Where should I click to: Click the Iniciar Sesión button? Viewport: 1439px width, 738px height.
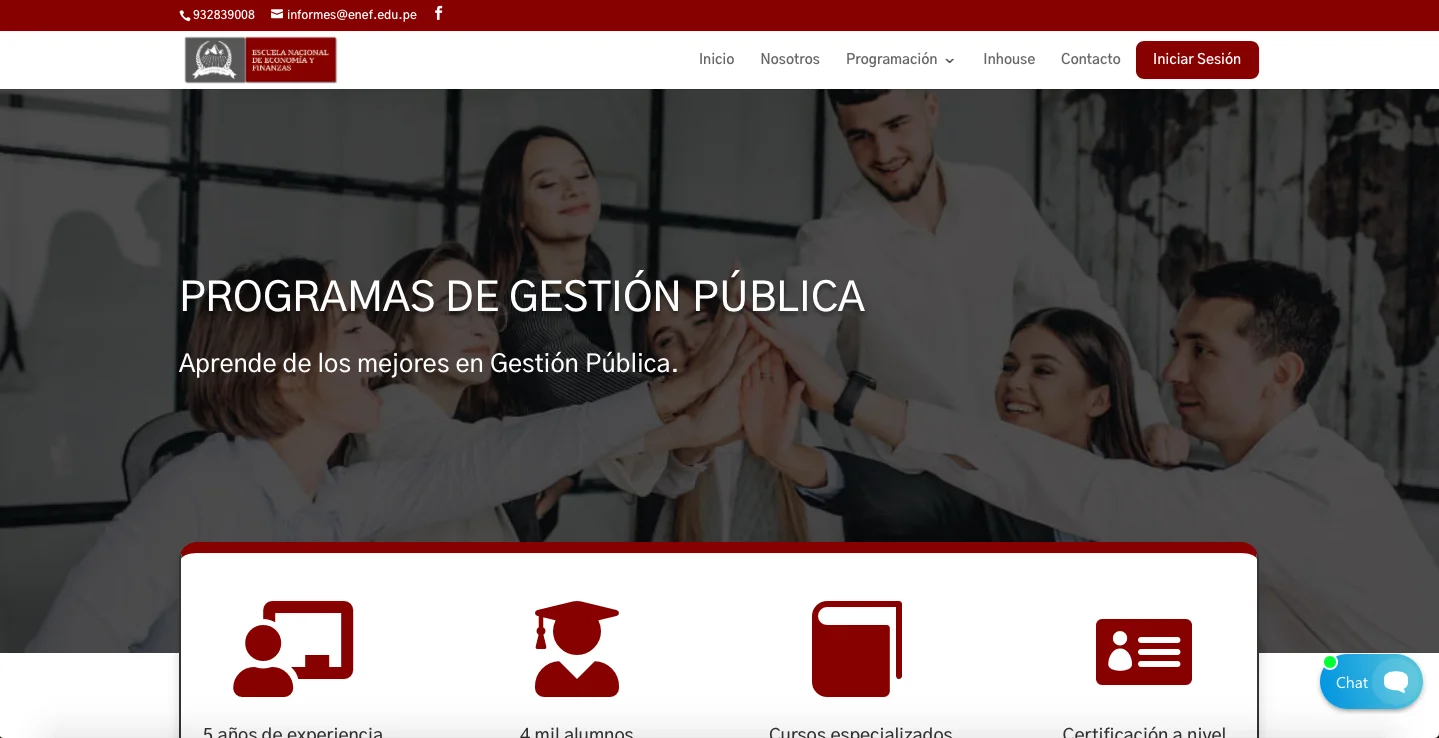pyautogui.click(x=1197, y=59)
